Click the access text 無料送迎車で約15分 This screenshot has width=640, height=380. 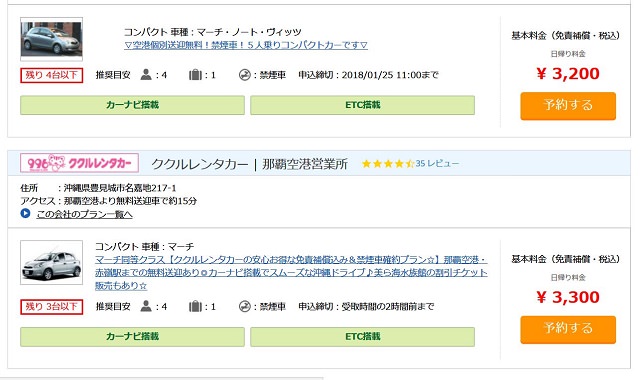tap(157, 201)
